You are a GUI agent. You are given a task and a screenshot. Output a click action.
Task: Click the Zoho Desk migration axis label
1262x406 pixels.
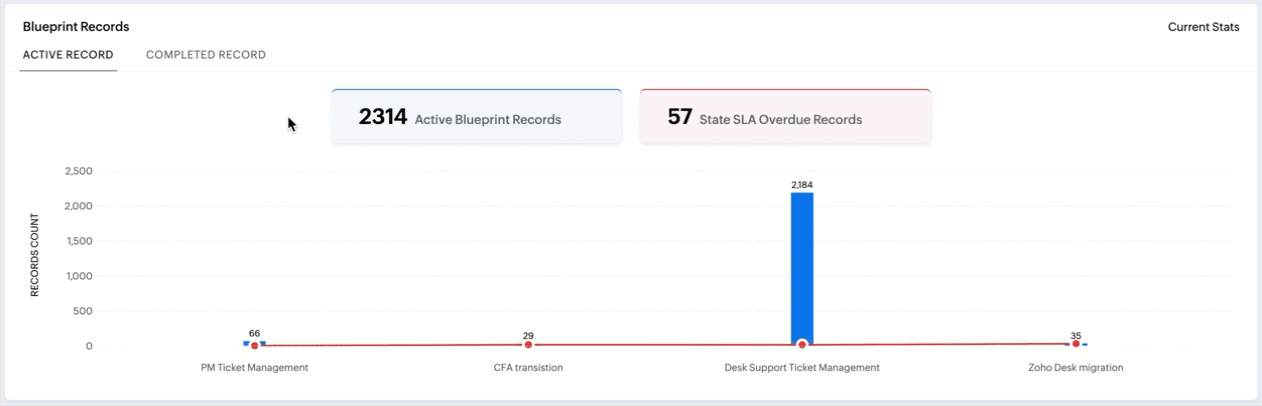tap(1075, 368)
